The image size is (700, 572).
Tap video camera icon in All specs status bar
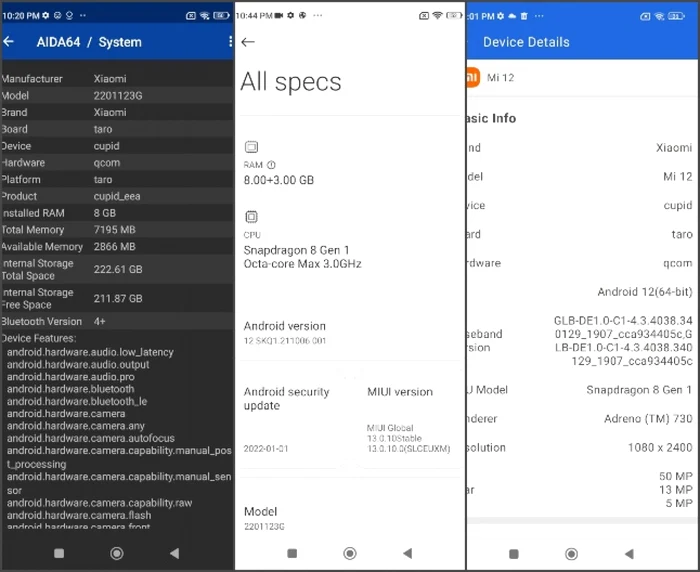point(279,16)
